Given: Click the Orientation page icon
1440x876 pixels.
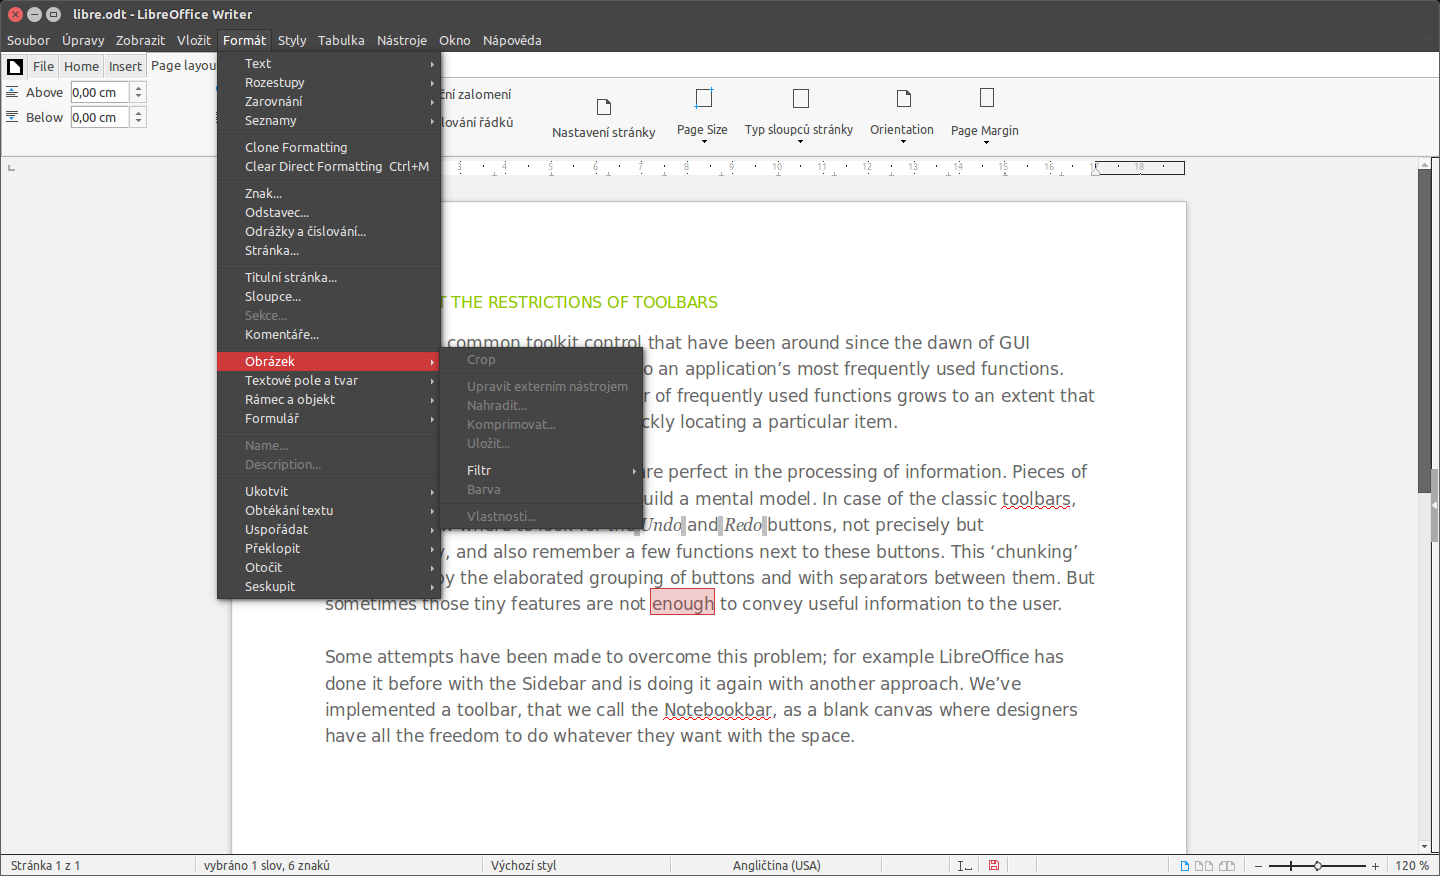Looking at the screenshot, I should coord(903,98).
